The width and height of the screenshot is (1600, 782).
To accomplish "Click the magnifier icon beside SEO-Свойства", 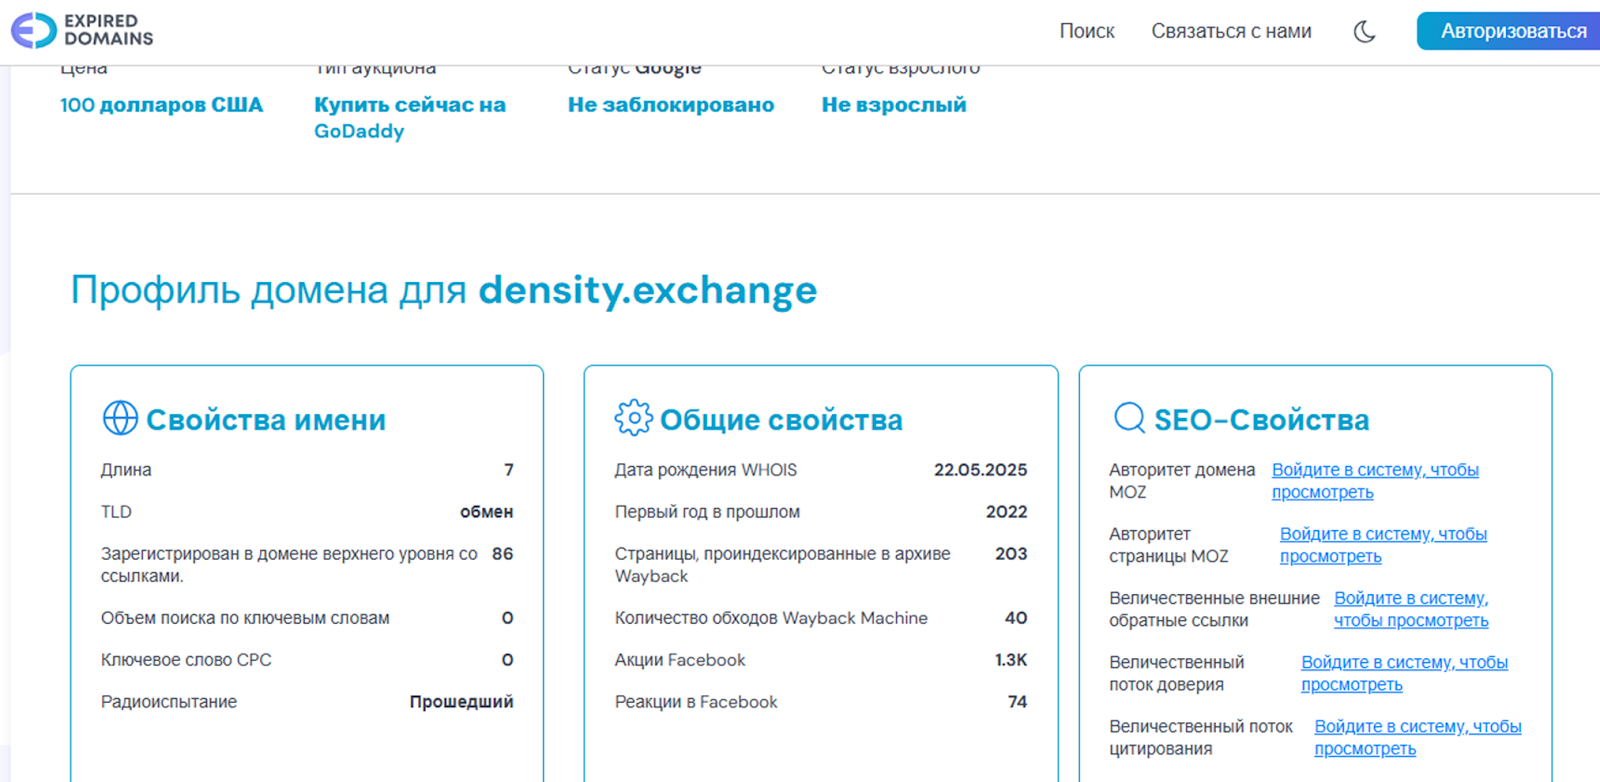I will 1129,418.
